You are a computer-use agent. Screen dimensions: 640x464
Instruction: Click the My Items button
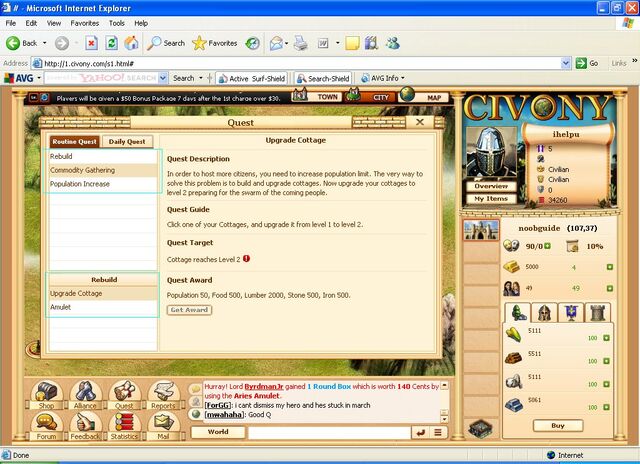(491, 199)
